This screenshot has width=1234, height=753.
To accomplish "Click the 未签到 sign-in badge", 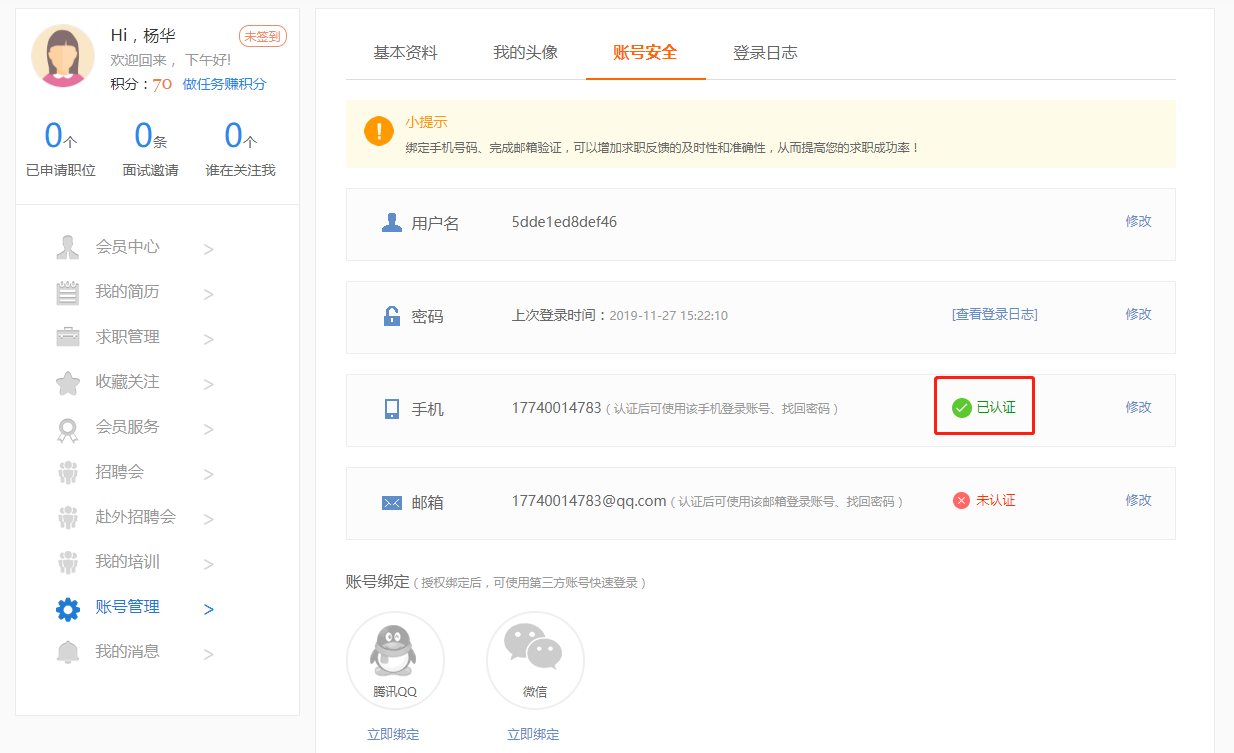I will (263, 36).
